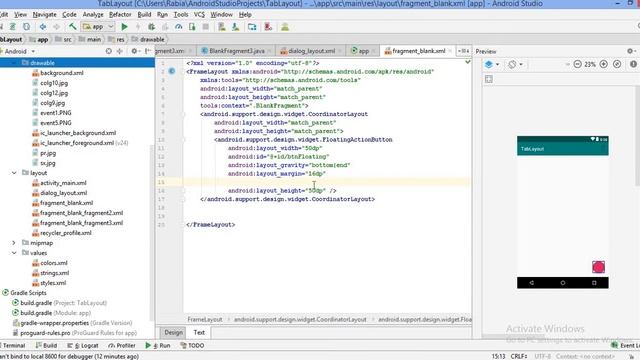Switch to the BlankFragment3.java tab
Screen dimensions: 640x360
(x=236, y=51)
